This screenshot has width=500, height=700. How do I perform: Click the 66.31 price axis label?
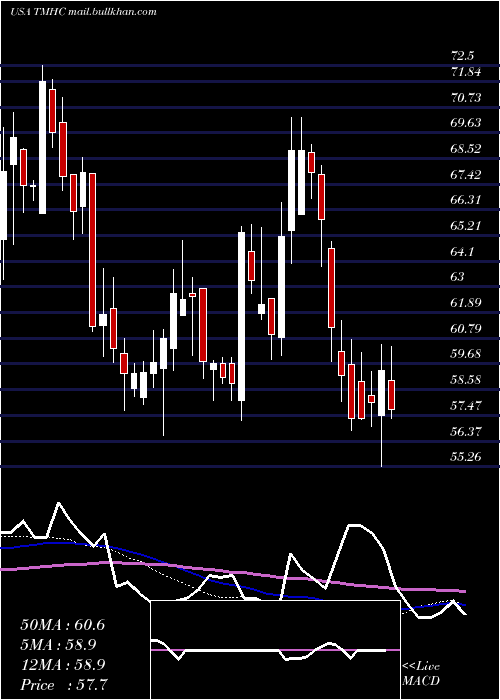pyautogui.click(x=467, y=200)
